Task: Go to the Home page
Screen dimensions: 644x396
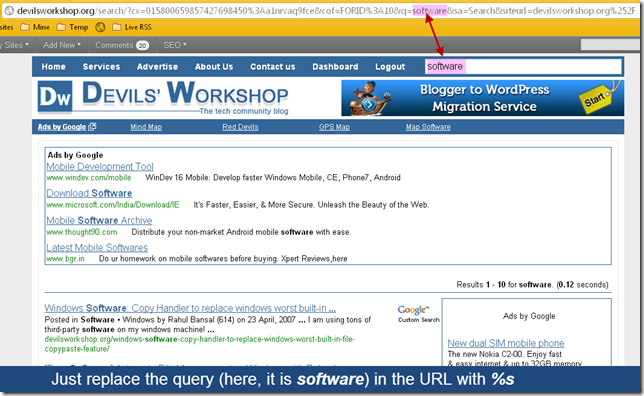Action: (x=53, y=67)
